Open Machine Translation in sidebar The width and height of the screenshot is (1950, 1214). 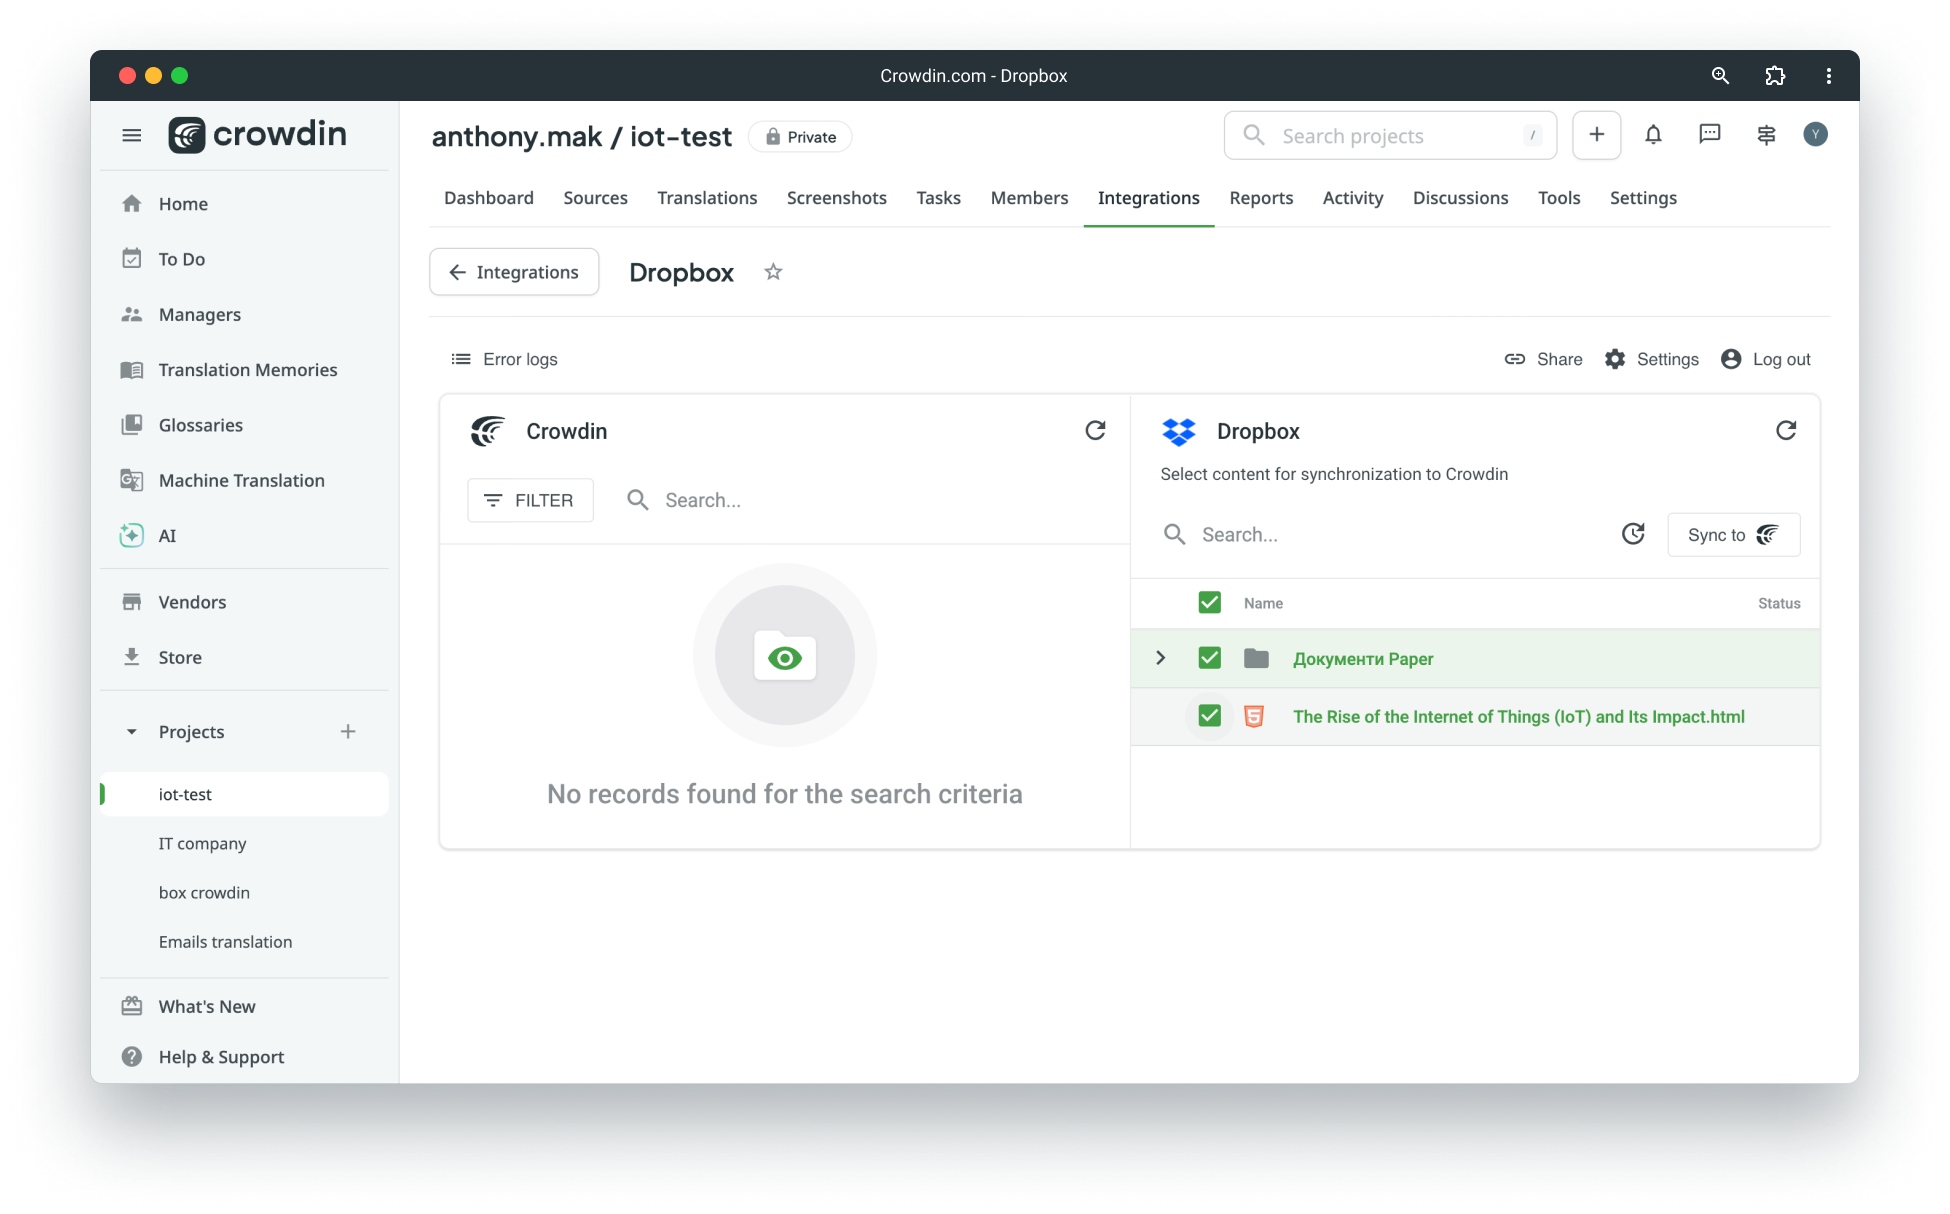tap(244, 480)
